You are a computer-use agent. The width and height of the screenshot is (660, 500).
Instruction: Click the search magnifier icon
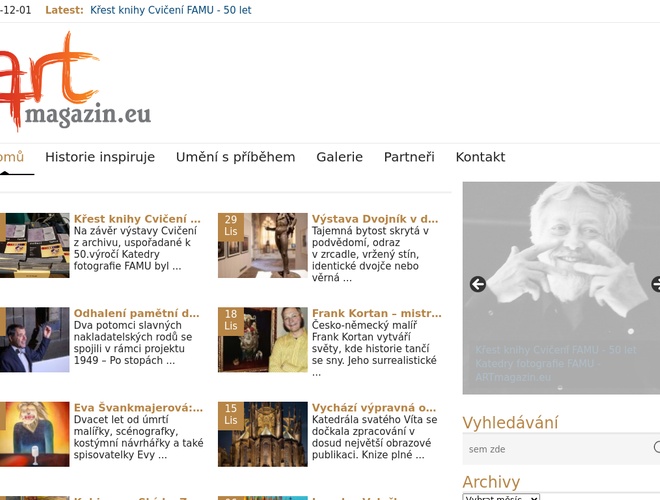[657, 448]
